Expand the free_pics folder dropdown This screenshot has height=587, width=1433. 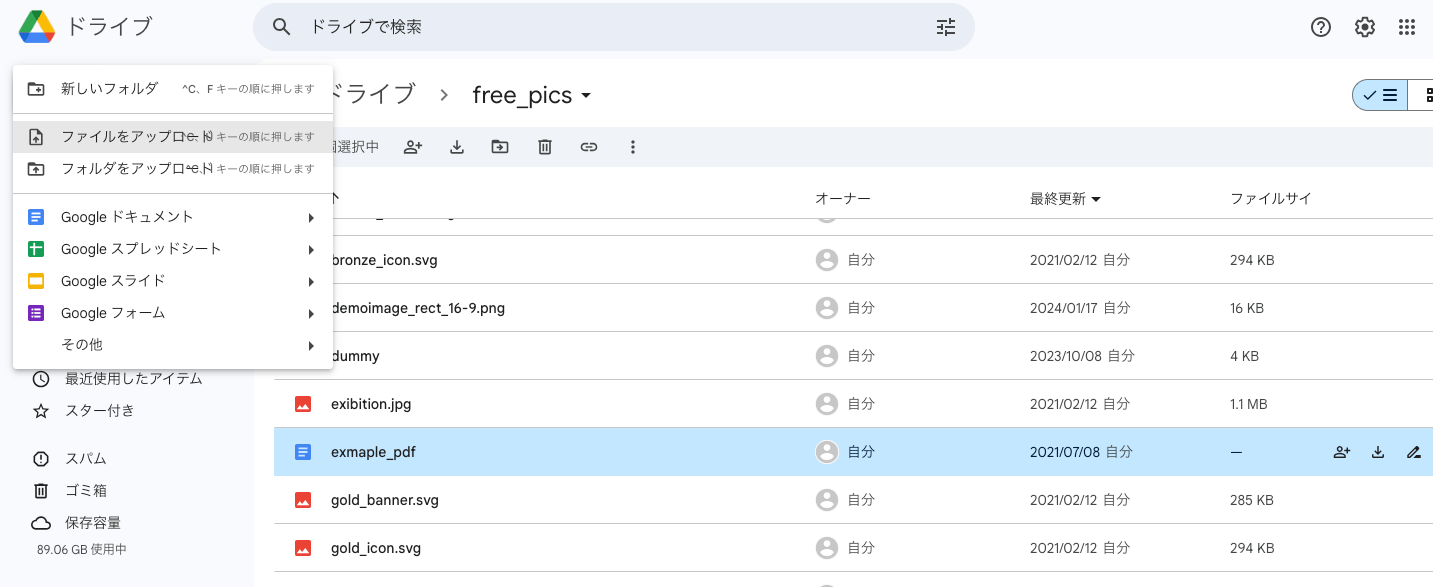586,96
